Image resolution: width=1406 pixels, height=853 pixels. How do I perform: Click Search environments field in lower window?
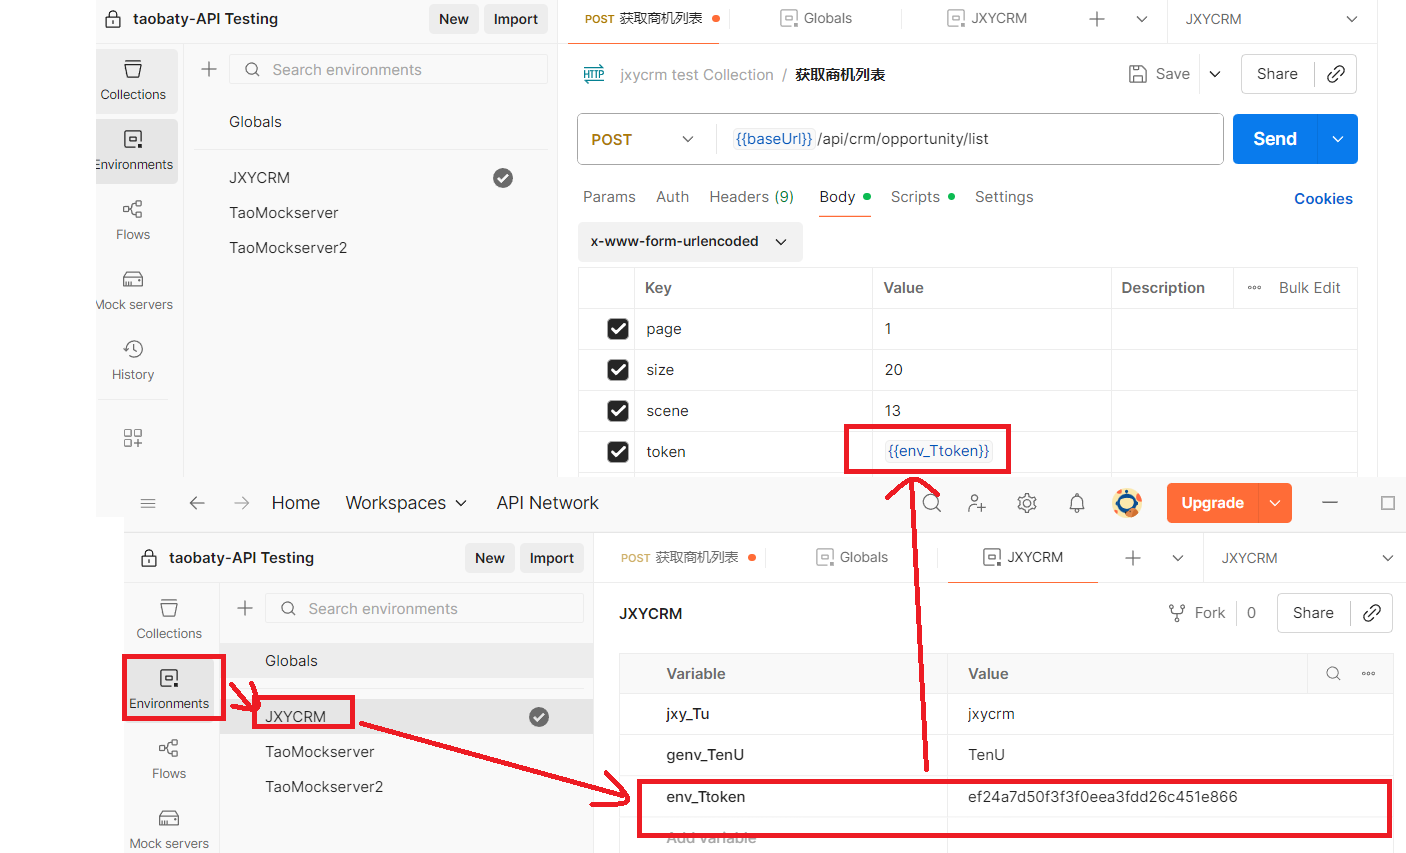tap(425, 609)
